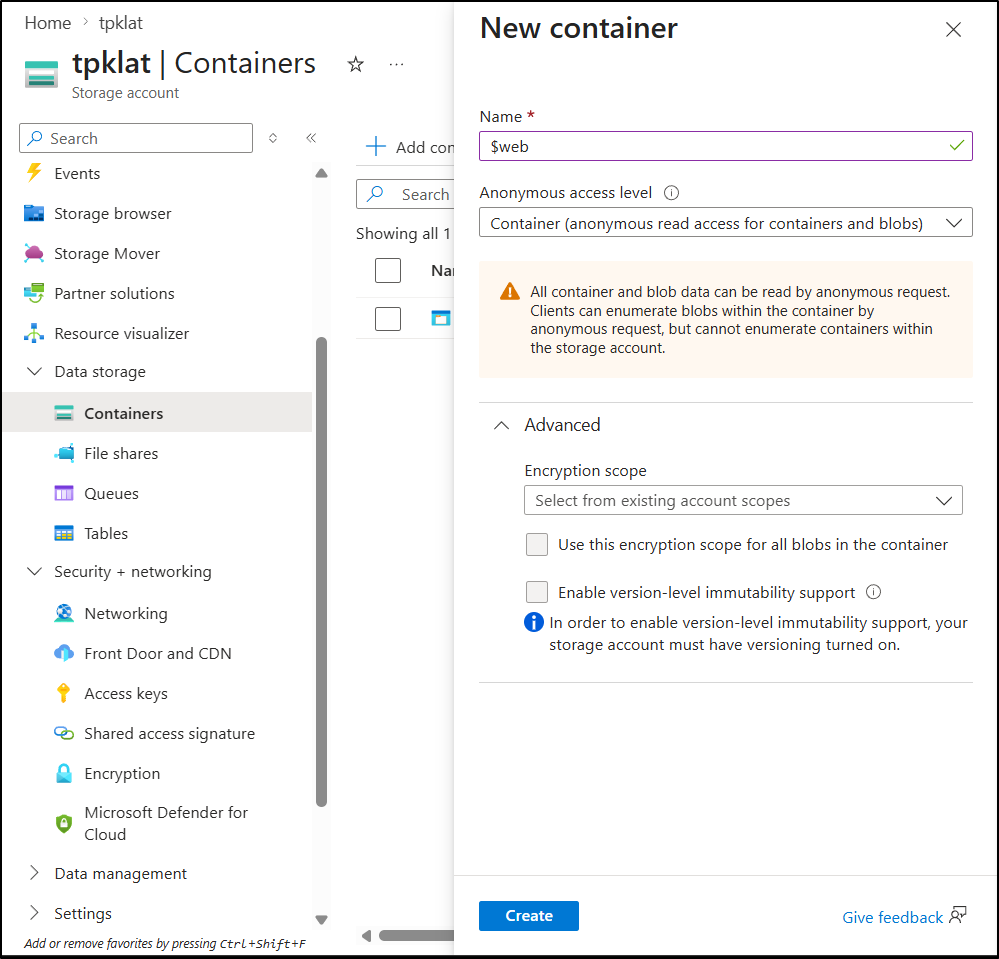
Task: Click the Resource visualizer icon
Action: click(35, 334)
